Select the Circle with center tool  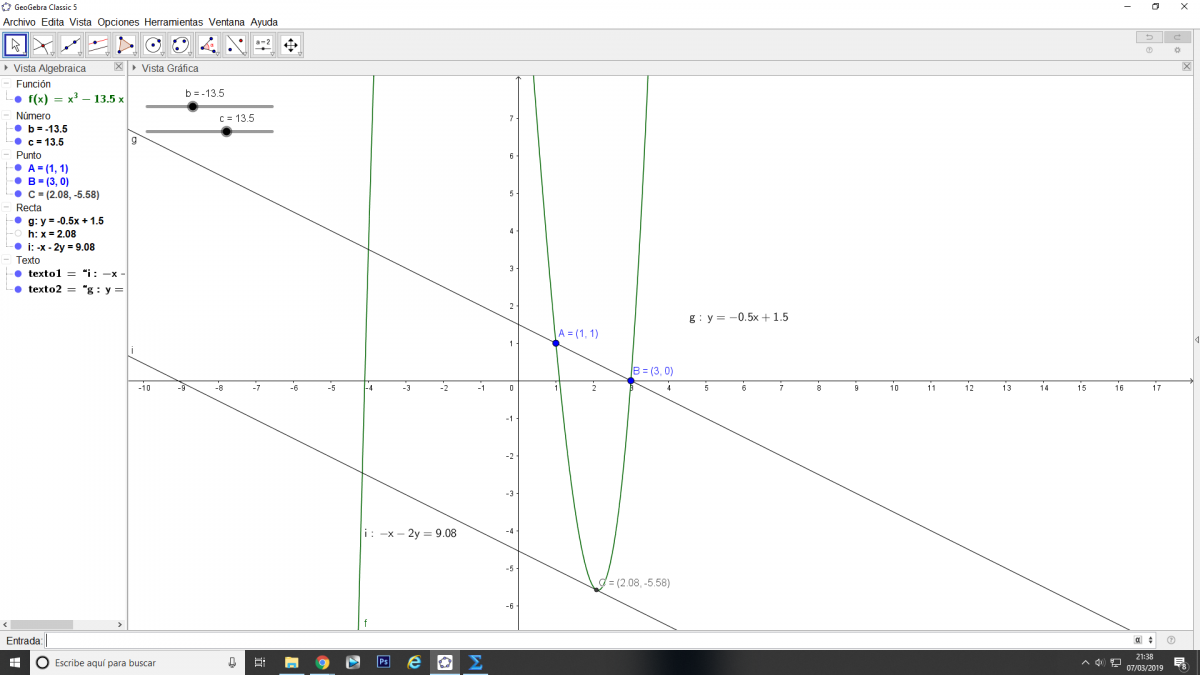click(x=153, y=45)
